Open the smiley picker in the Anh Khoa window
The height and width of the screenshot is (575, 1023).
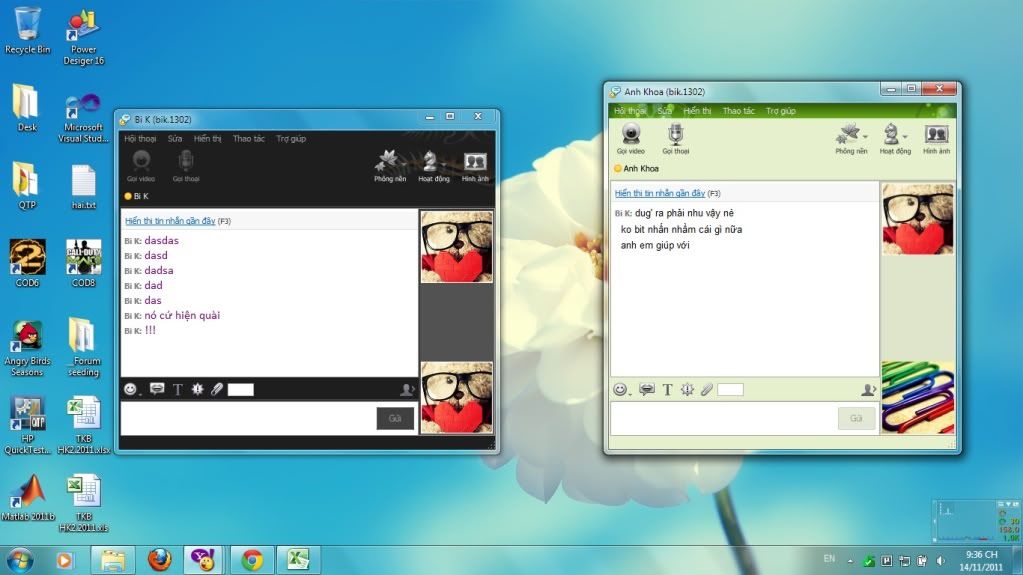click(620, 390)
